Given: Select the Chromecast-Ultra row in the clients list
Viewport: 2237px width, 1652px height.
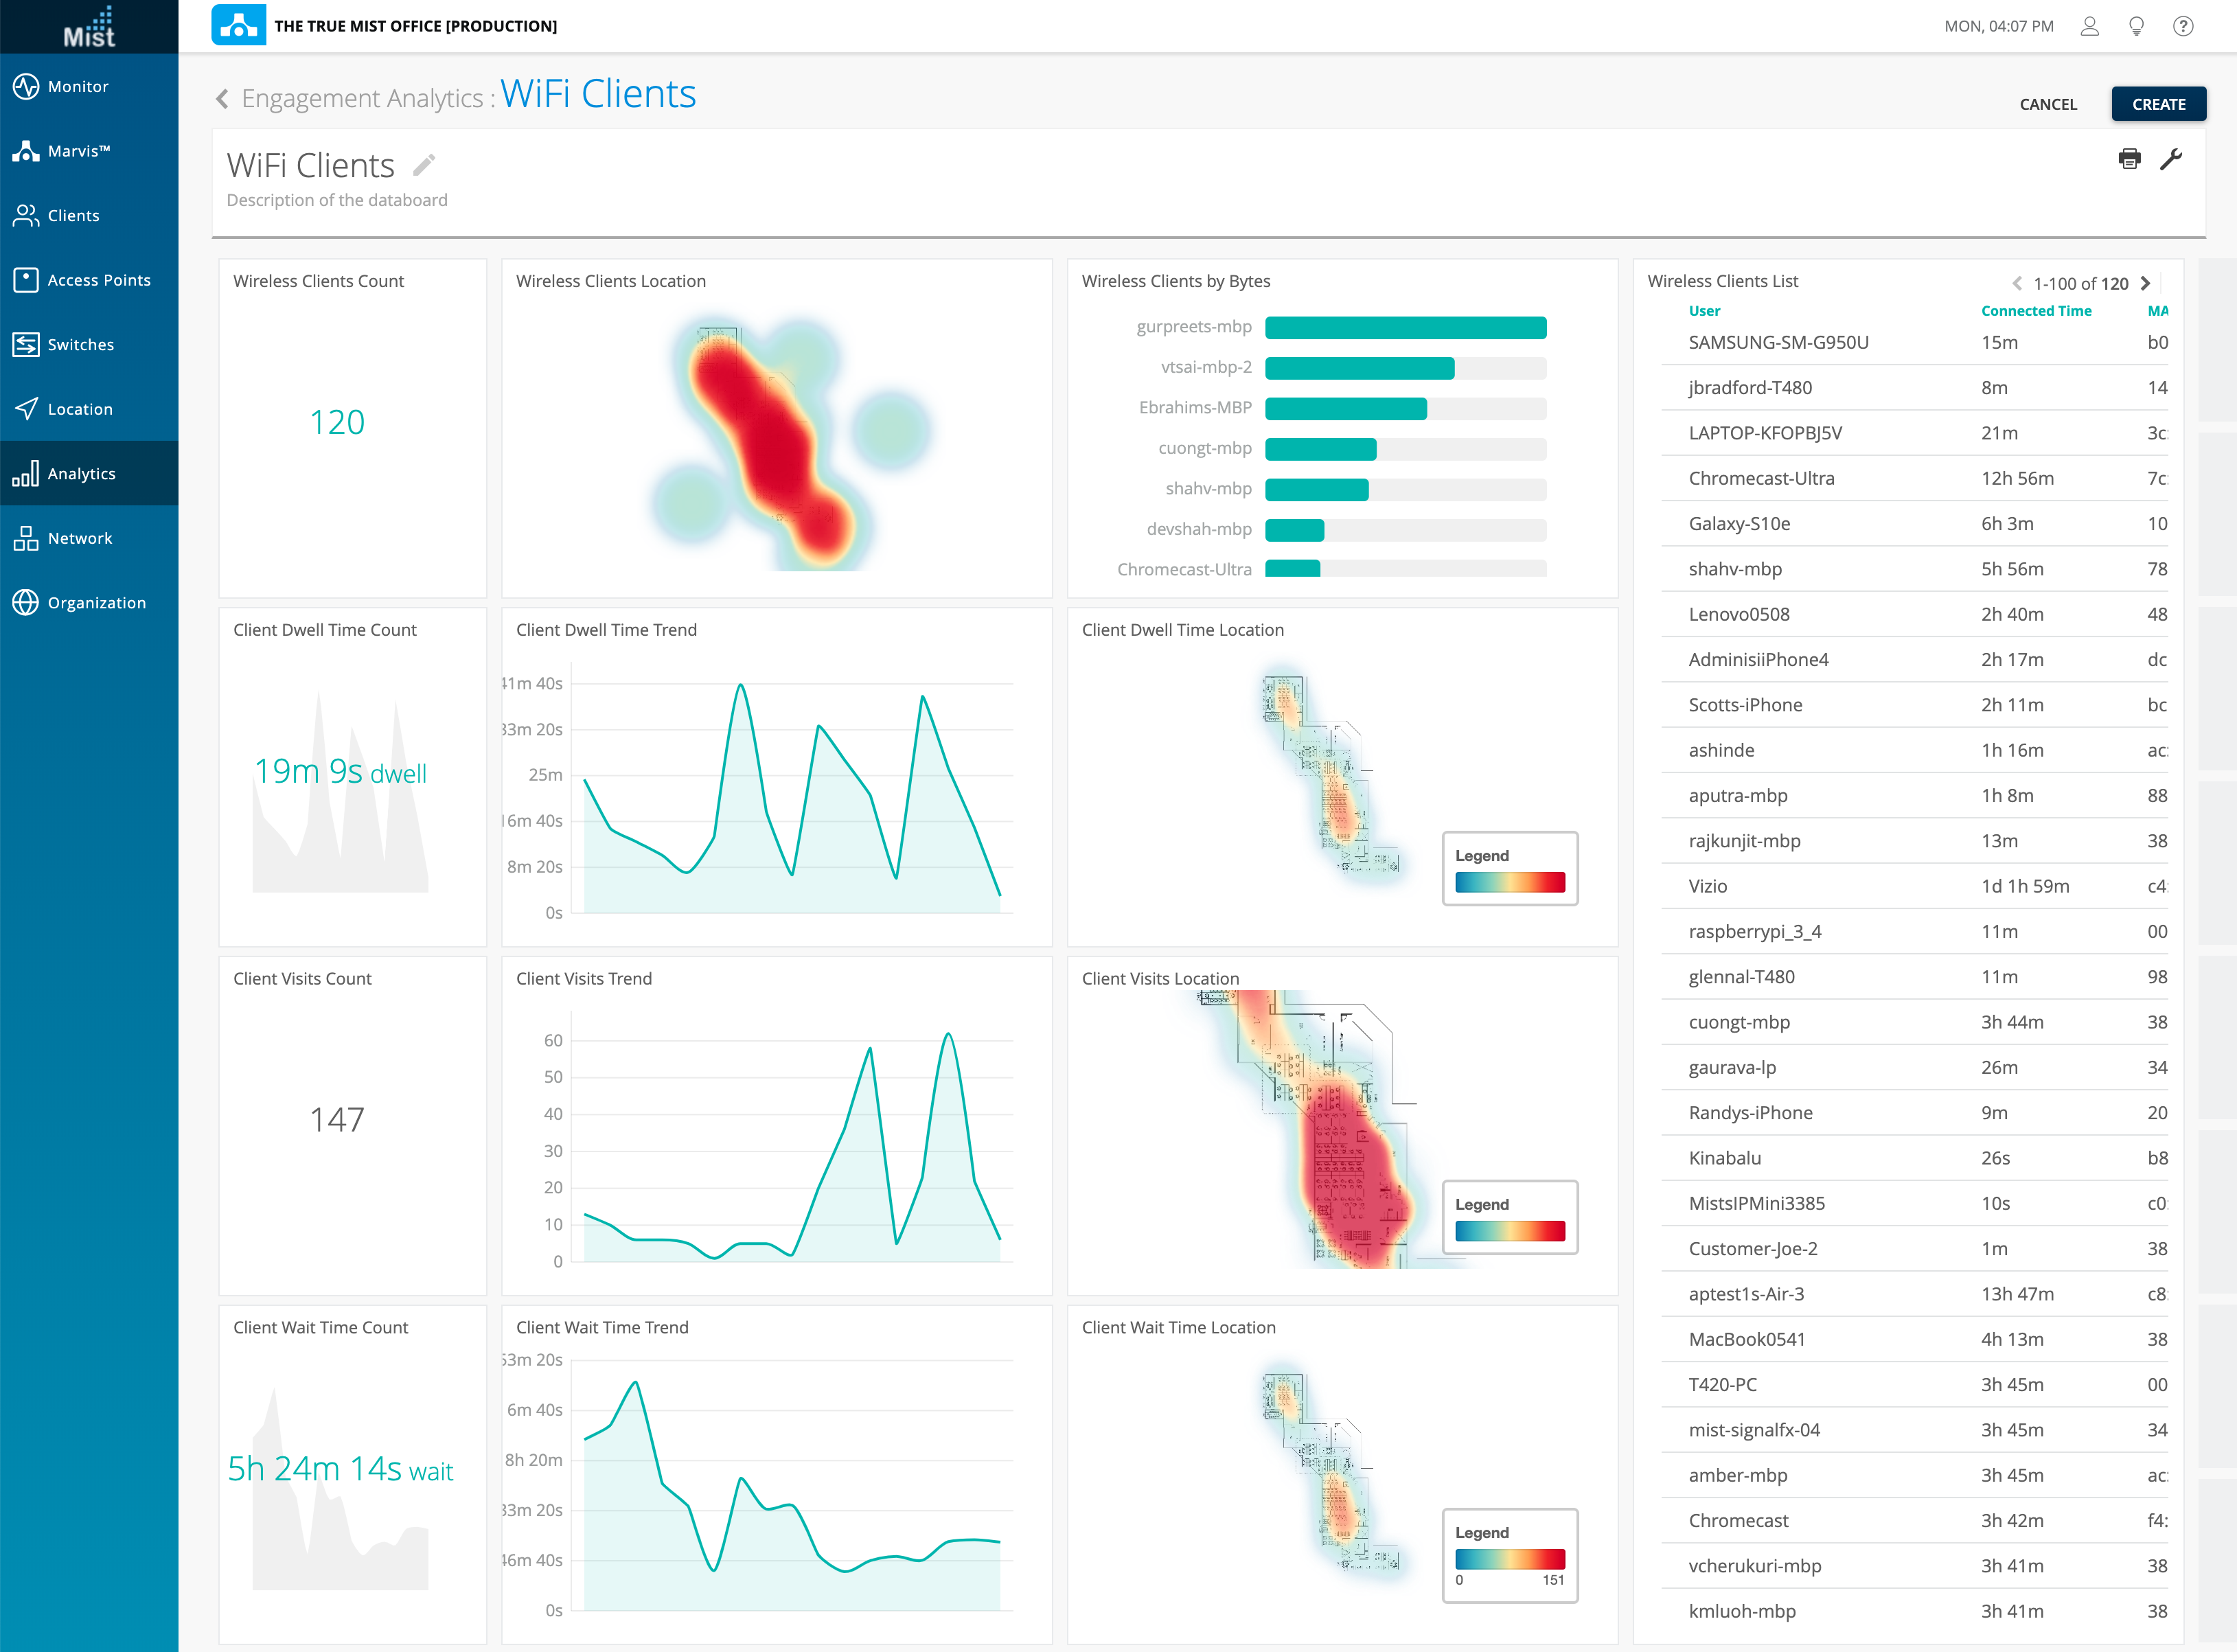Looking at the screenshot, I should click(1761, 478).
